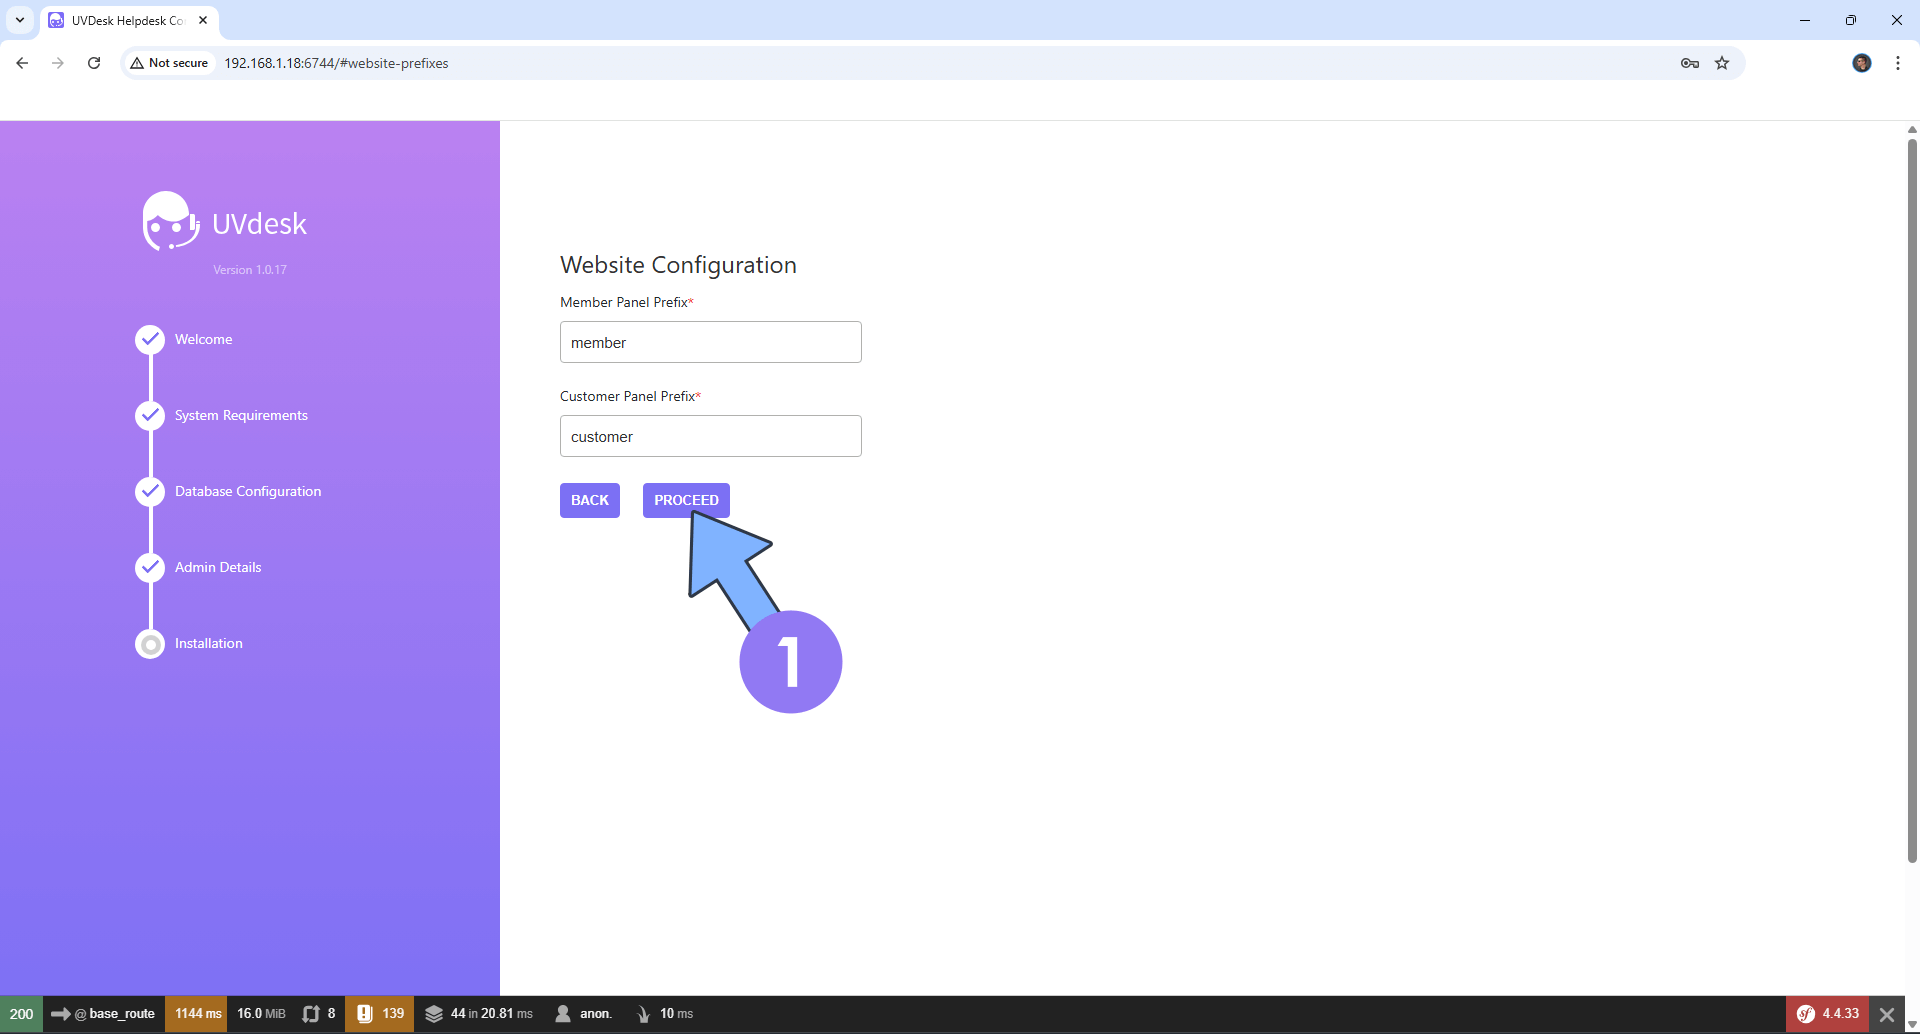Viewport: 1920px width, 1034px height.
Task: Open the saved passwords key icon
Action: click(1690, 63)
